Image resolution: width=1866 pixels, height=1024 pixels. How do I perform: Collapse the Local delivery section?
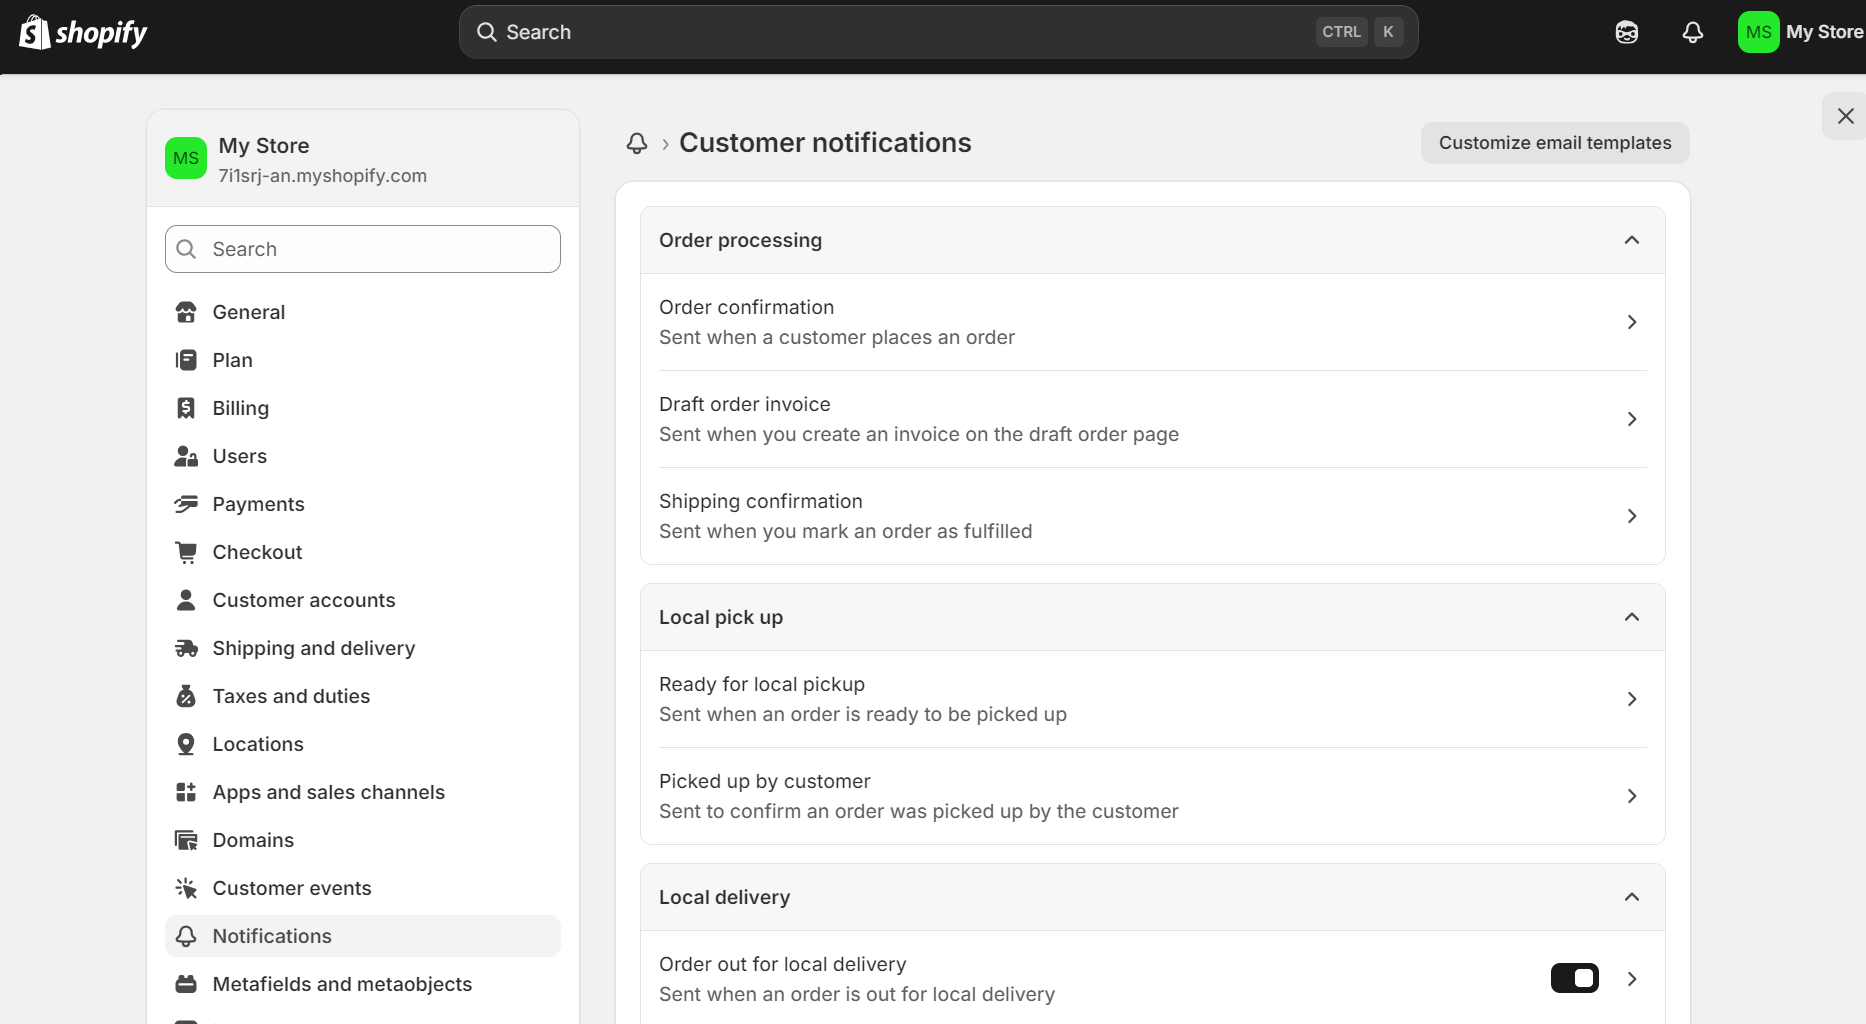point(1631,897)
